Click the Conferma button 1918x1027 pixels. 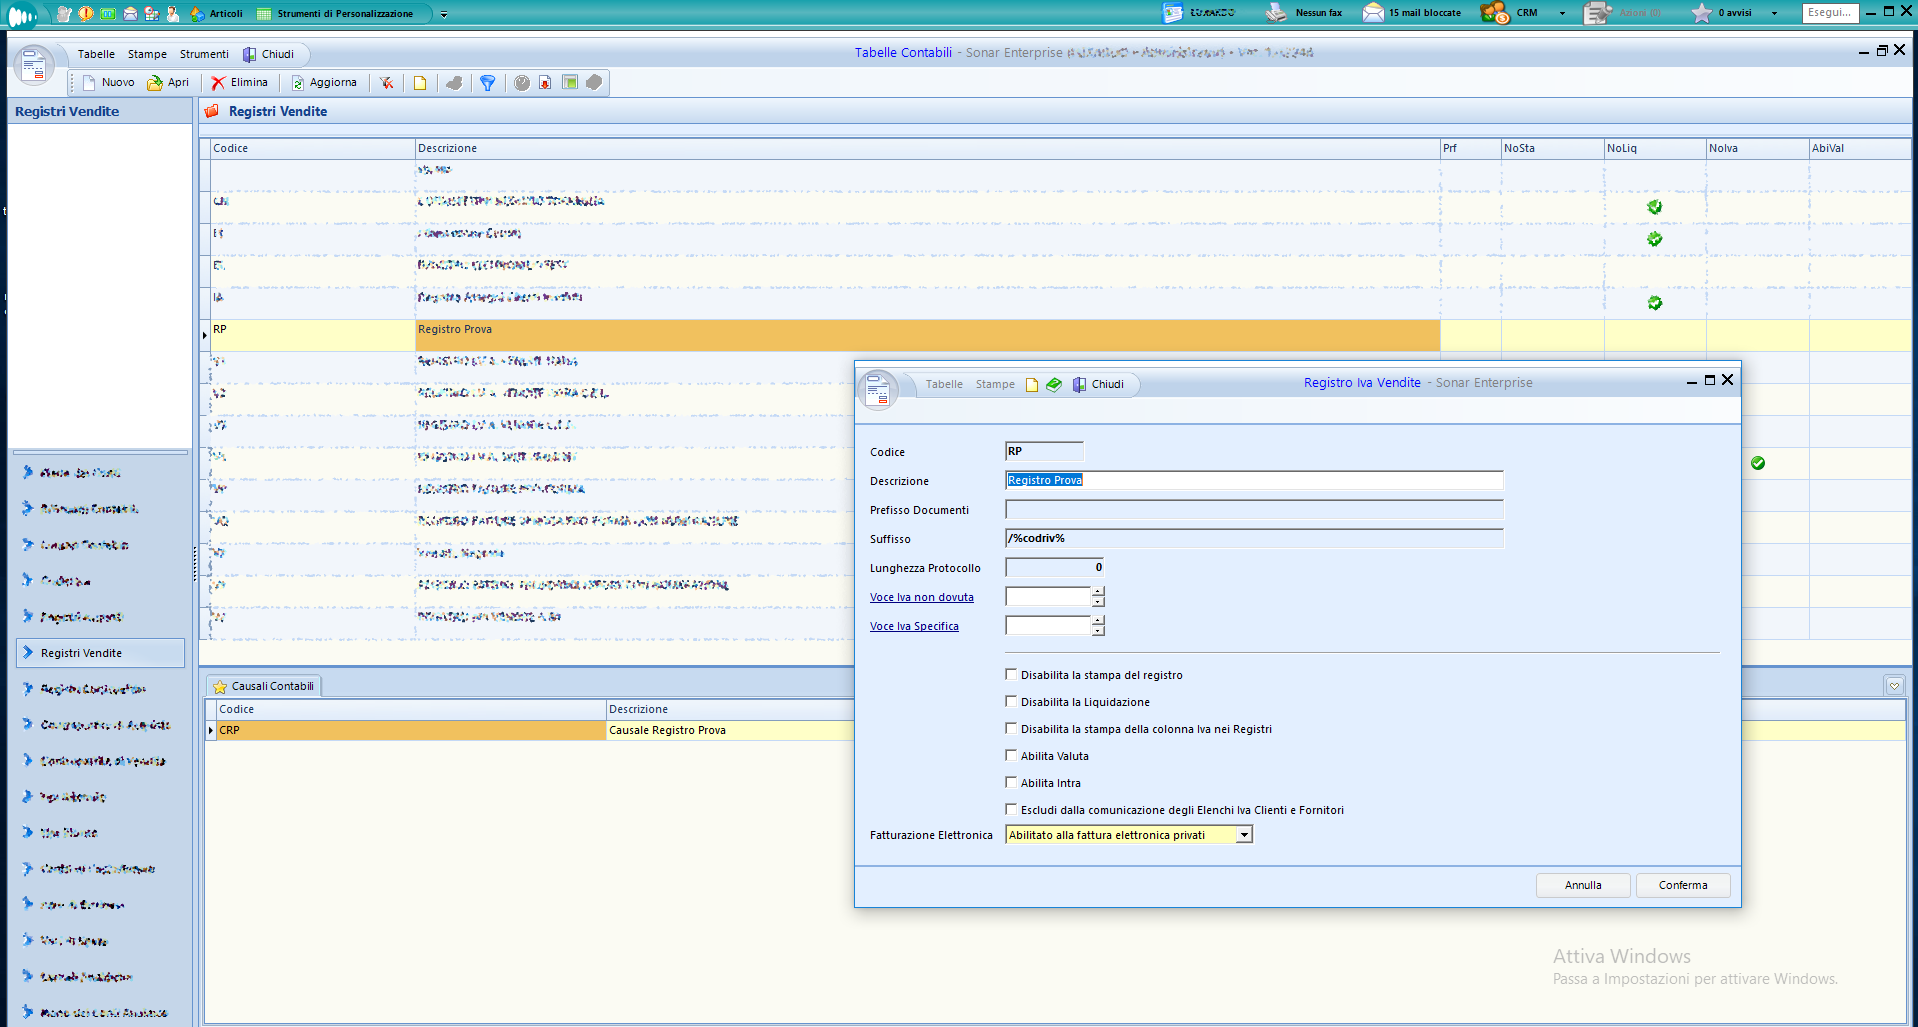click(x=1682, y=885)
